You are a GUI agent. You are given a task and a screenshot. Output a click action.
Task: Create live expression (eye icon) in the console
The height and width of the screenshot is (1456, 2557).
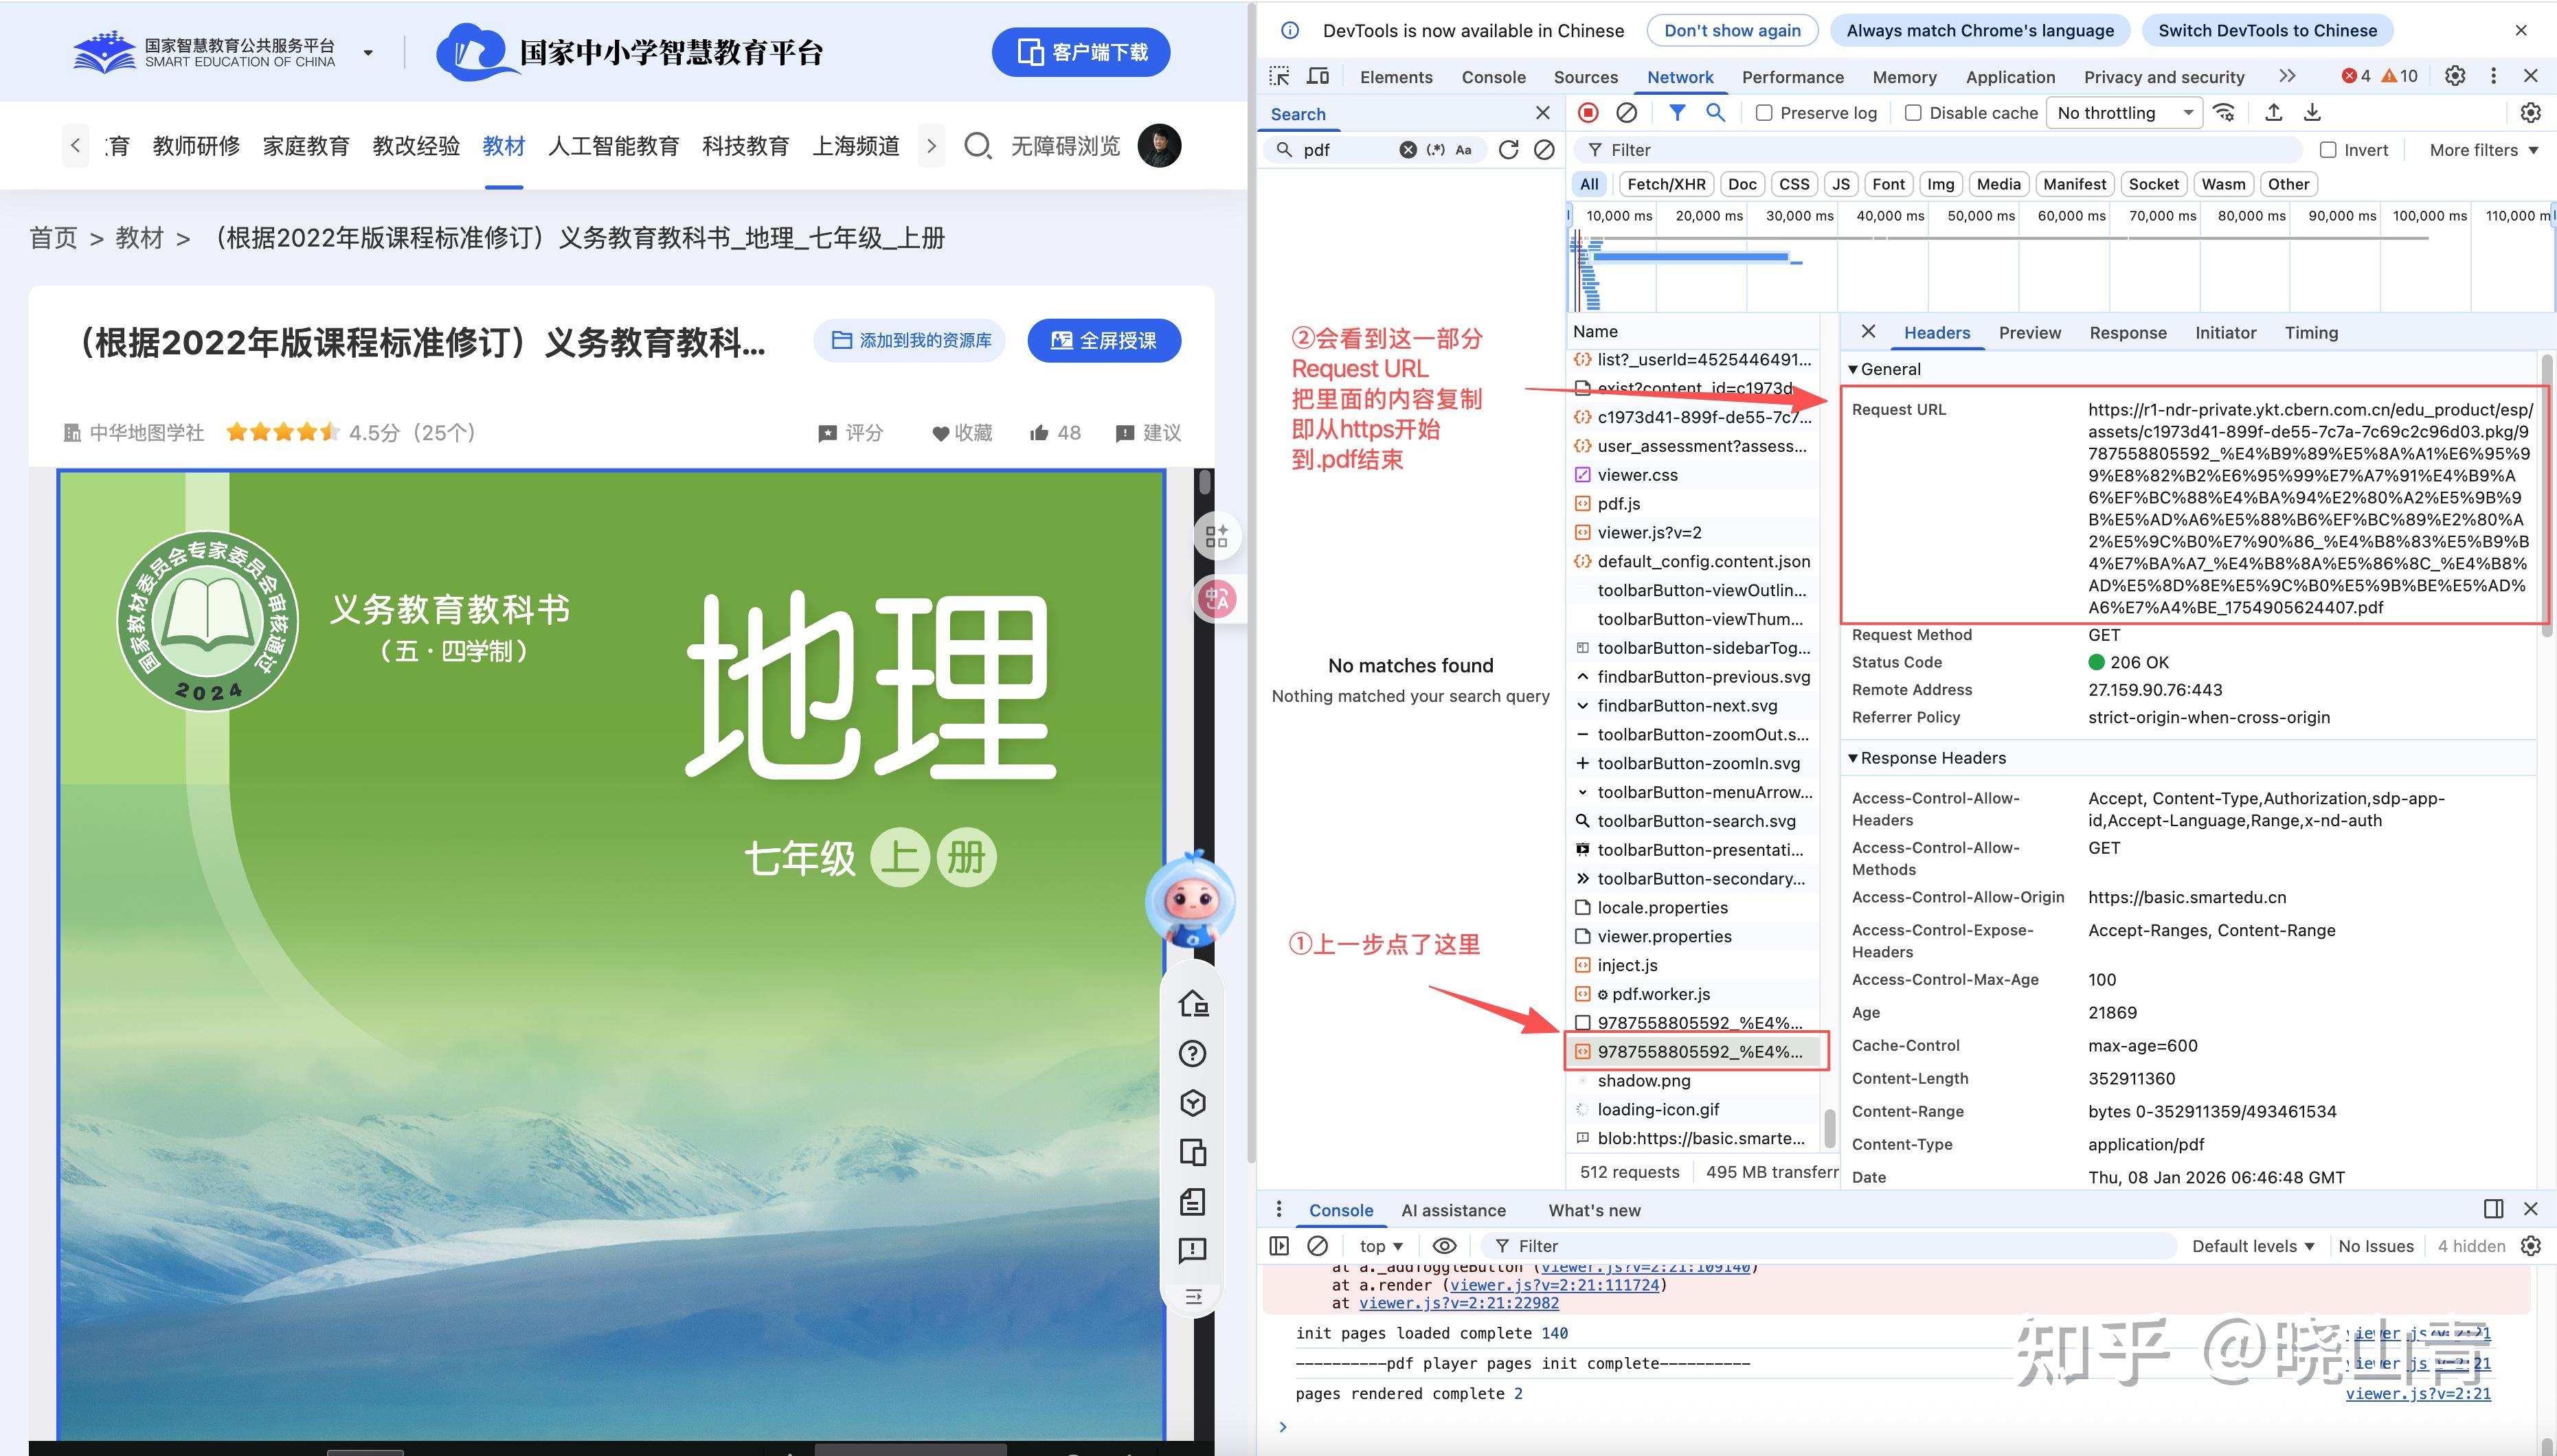(1444, 1246)
